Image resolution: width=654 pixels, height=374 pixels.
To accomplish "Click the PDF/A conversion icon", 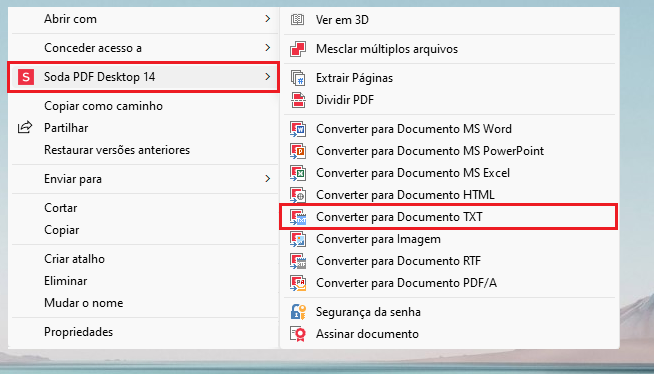I will coord(298,284).
